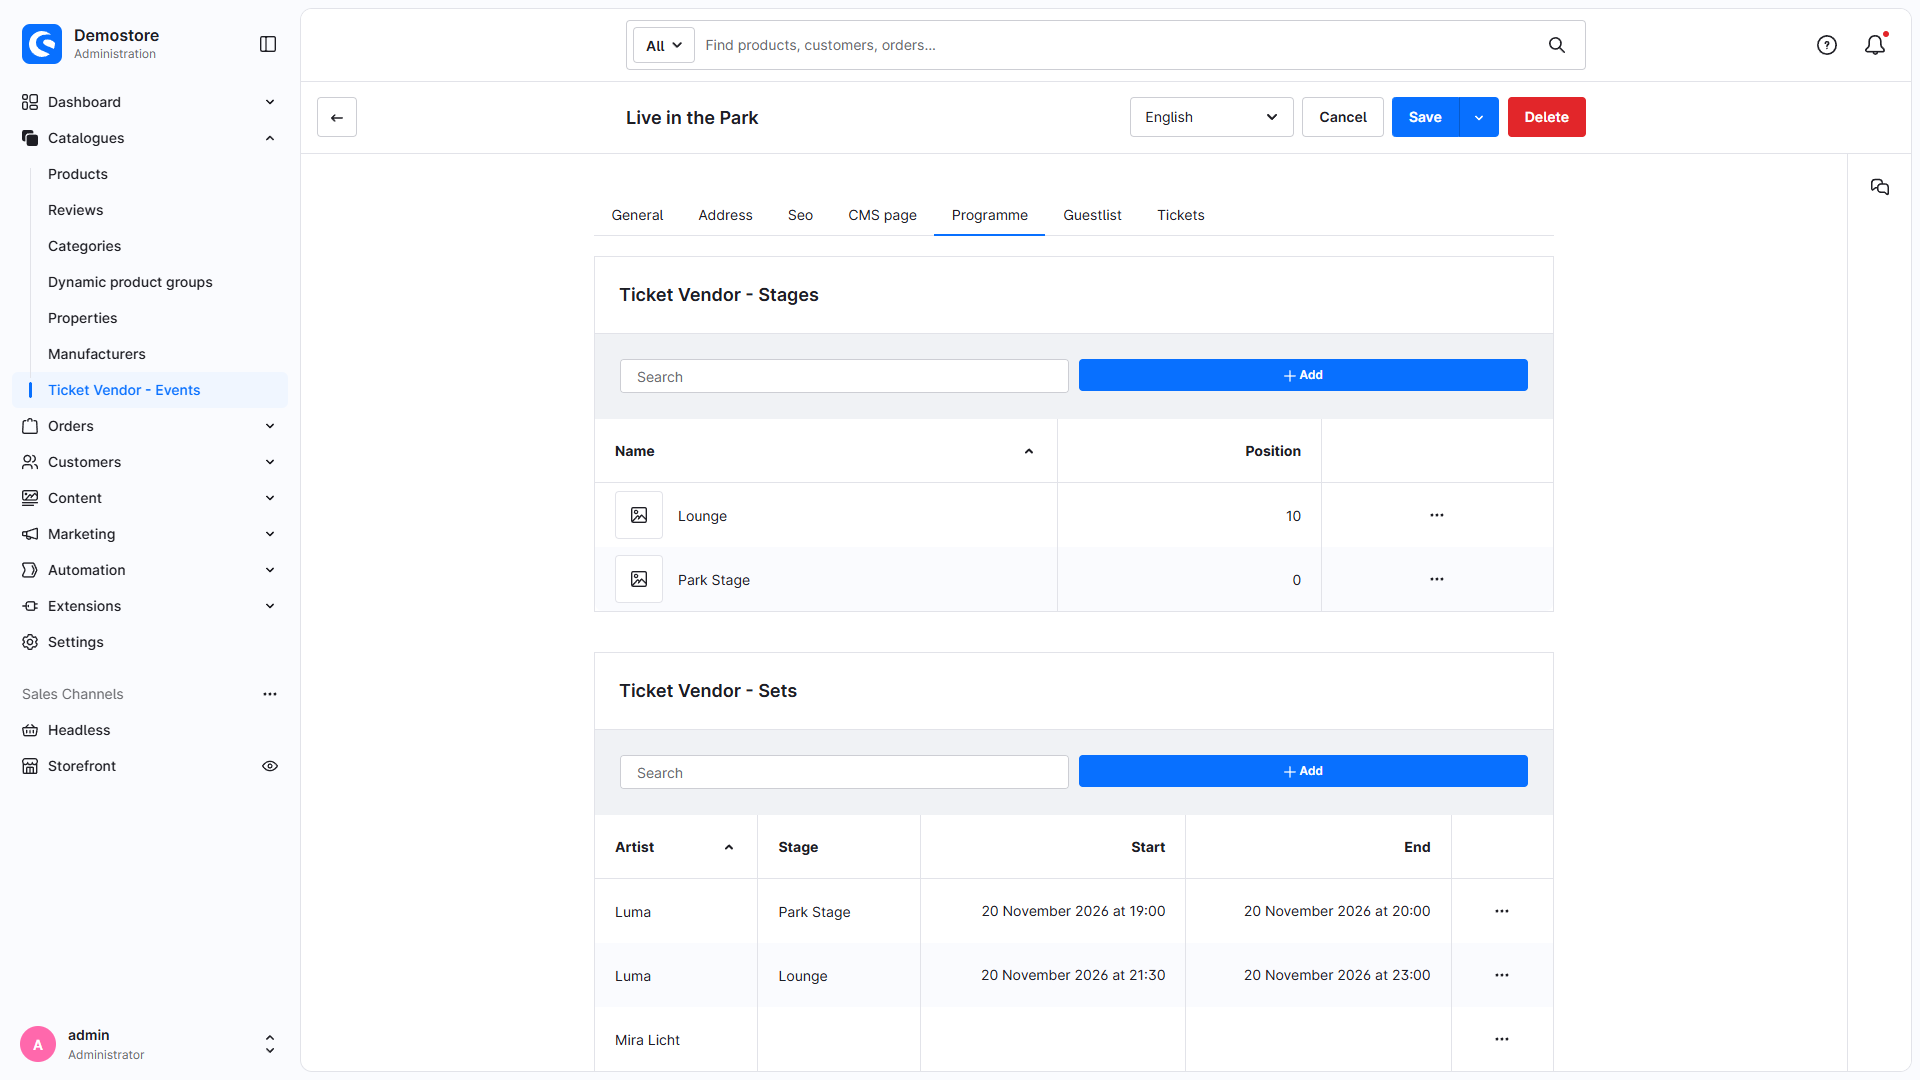Switch to the Guestlist tab
Screen dimensions: 1920x1080
point(1092,215)
